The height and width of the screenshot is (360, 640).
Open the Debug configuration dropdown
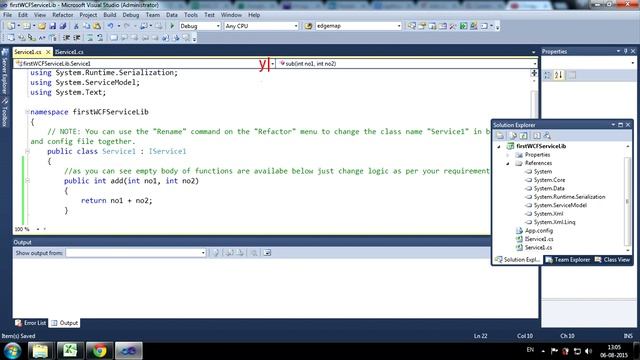[x=200, y=26]
